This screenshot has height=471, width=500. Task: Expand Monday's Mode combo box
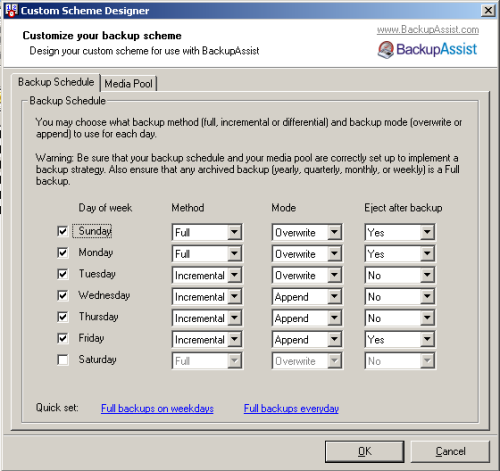[307, 254]
